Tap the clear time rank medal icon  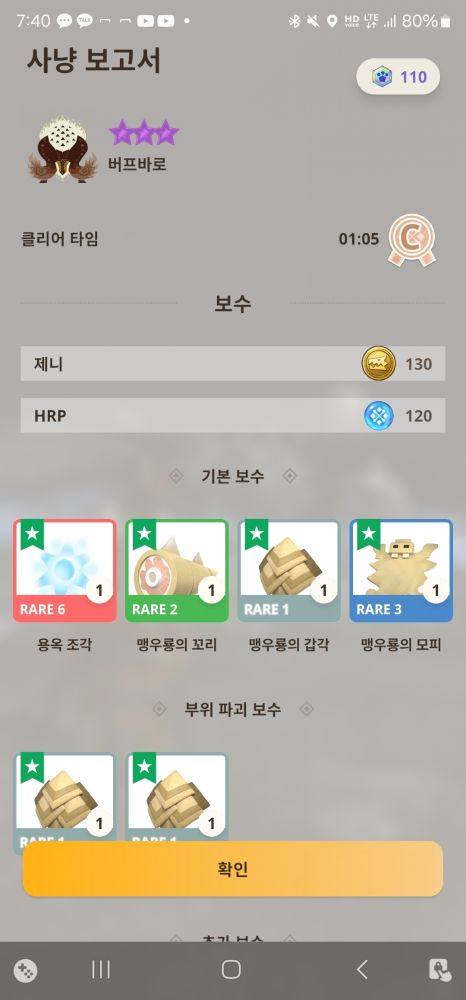click(412, 240)
